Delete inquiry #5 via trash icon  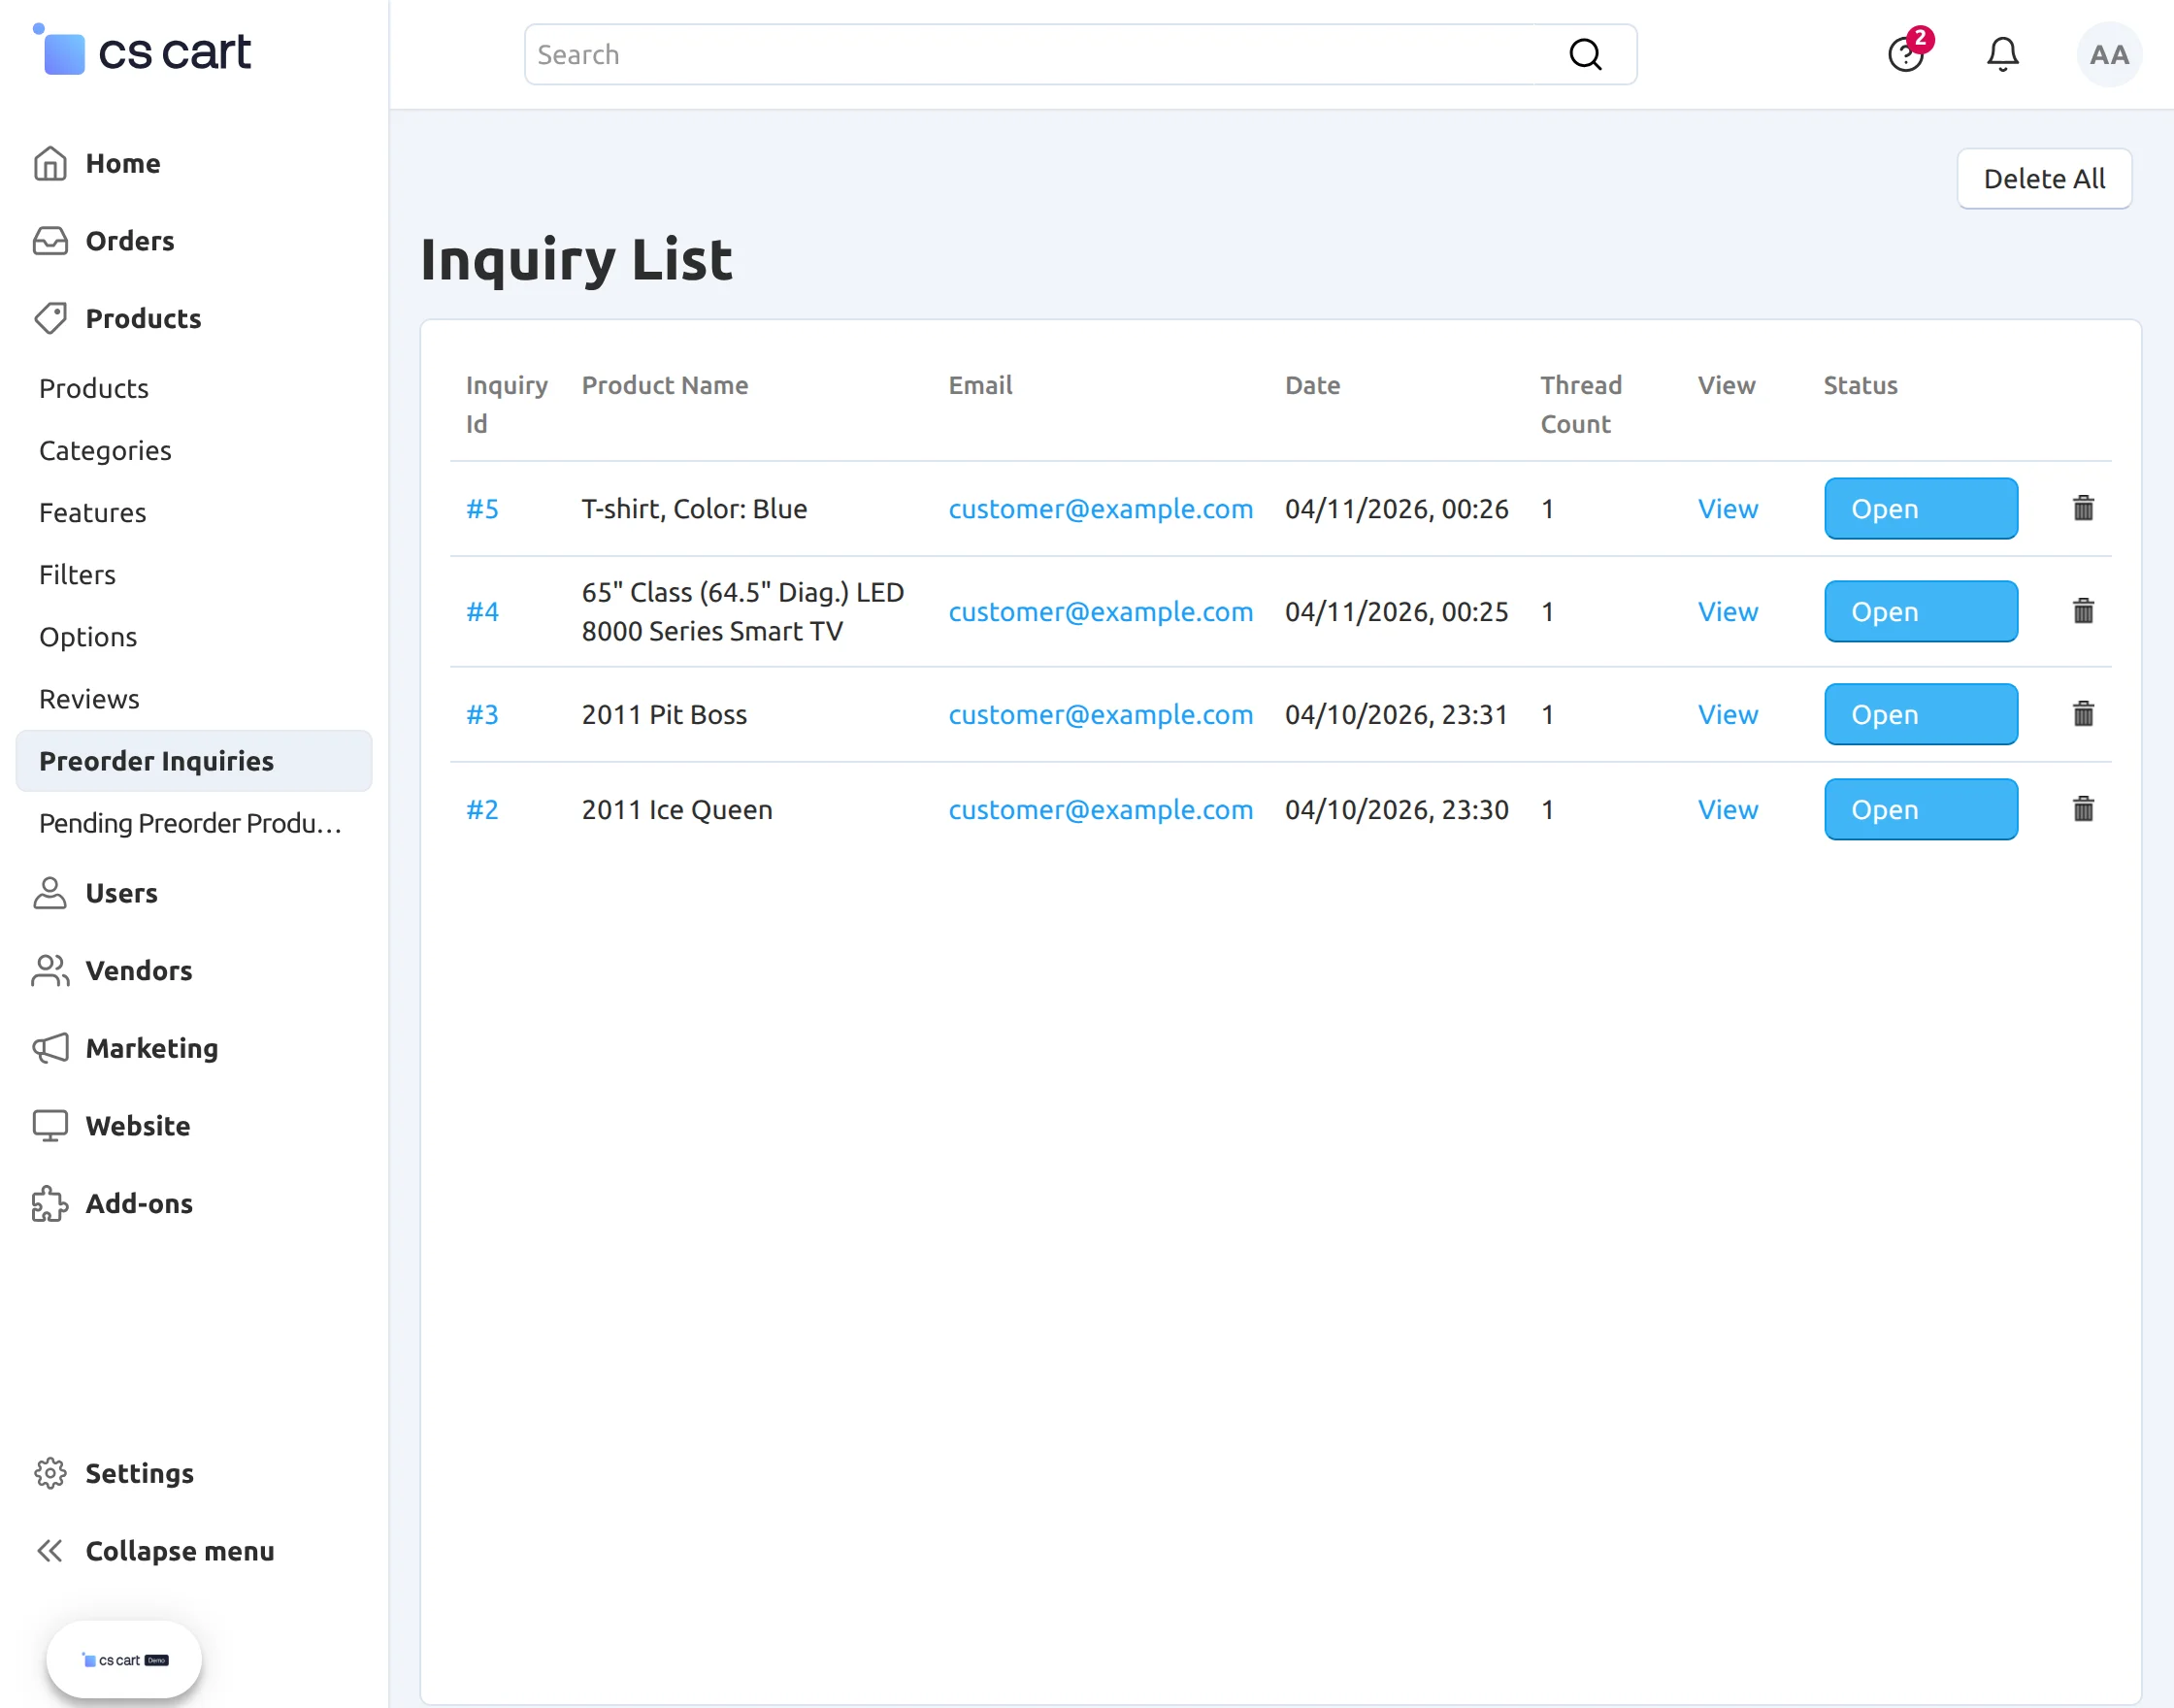coord(2084,508)
